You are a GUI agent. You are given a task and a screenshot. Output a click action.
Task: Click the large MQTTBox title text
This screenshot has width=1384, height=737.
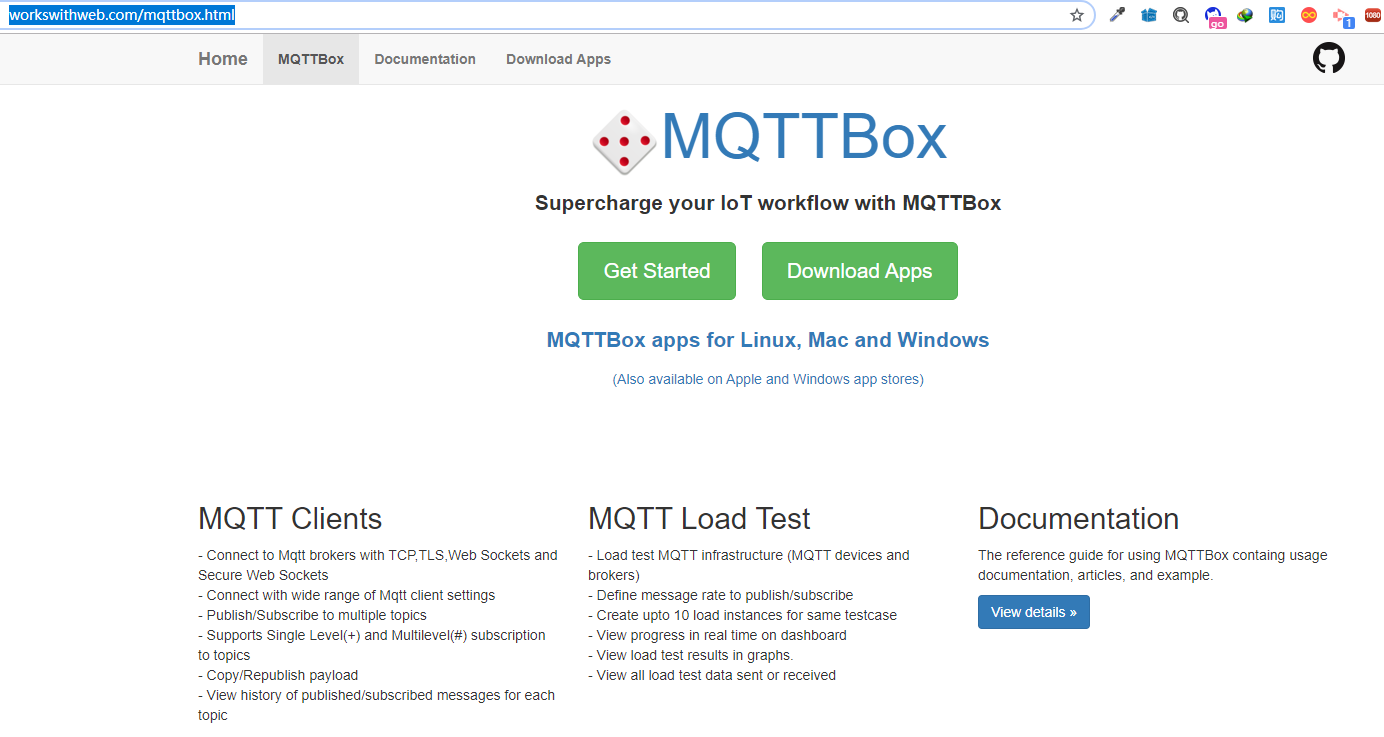(x=803, y=136)
